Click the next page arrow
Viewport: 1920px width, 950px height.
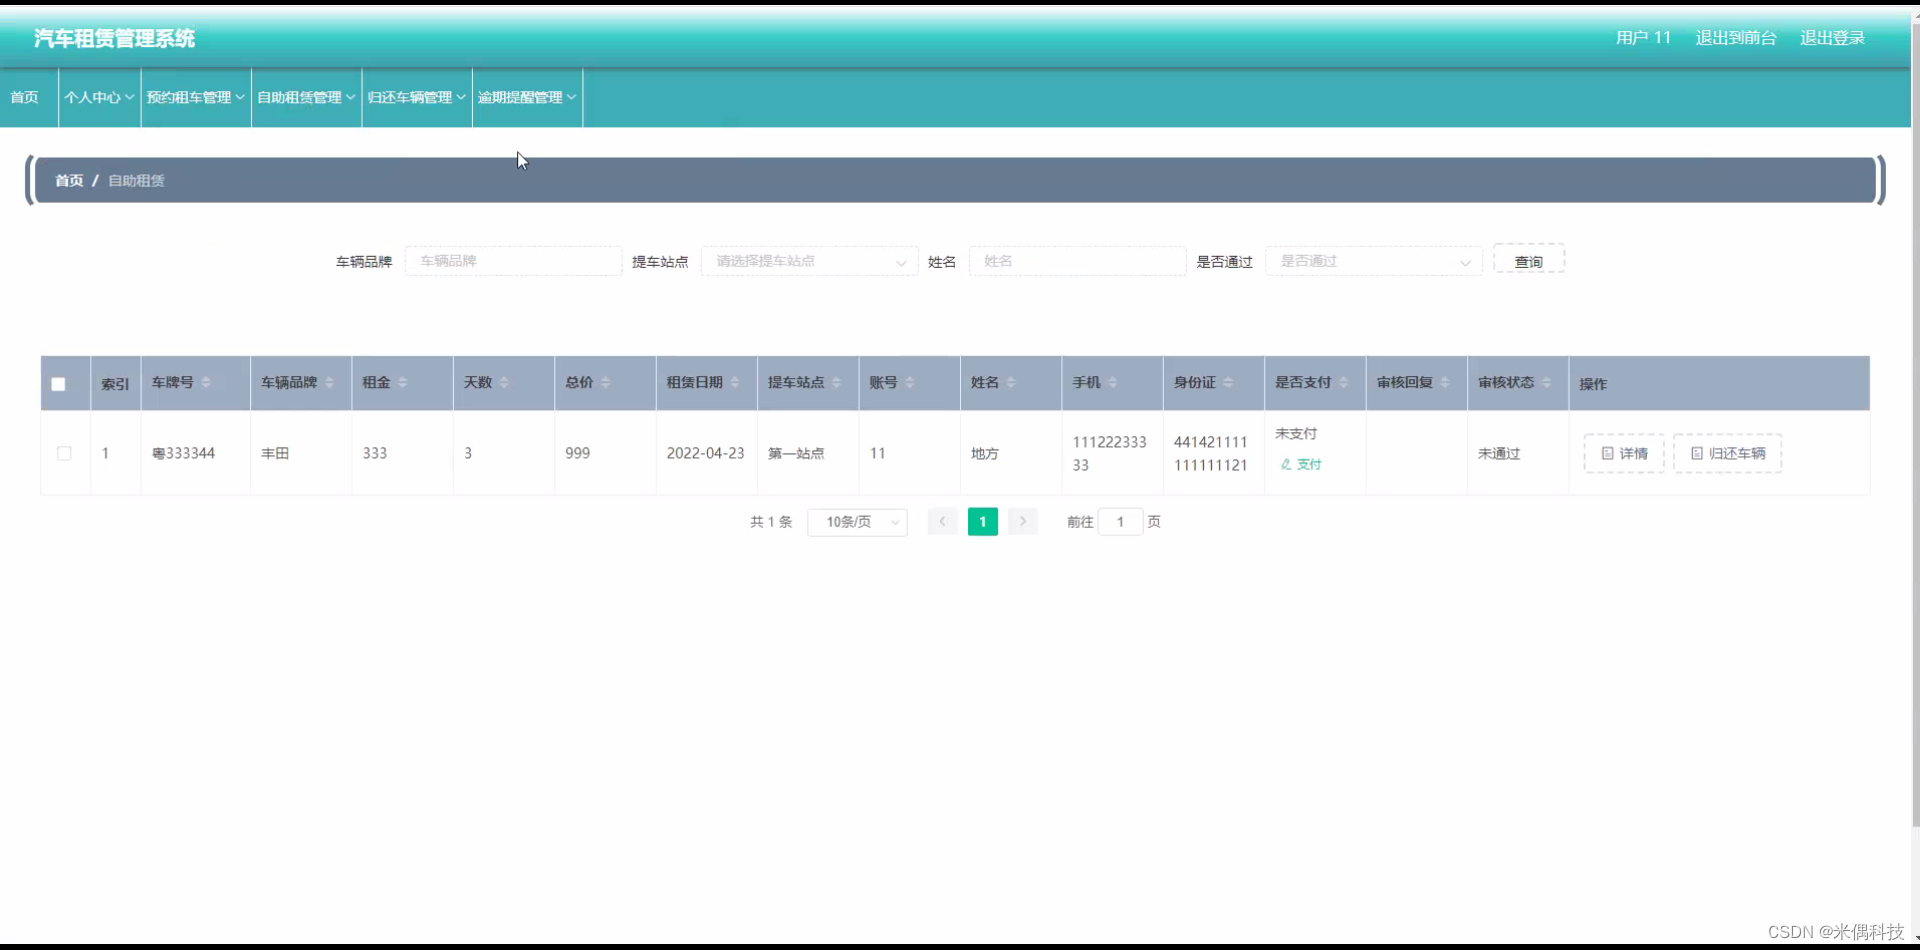(x=1022, y=521)
